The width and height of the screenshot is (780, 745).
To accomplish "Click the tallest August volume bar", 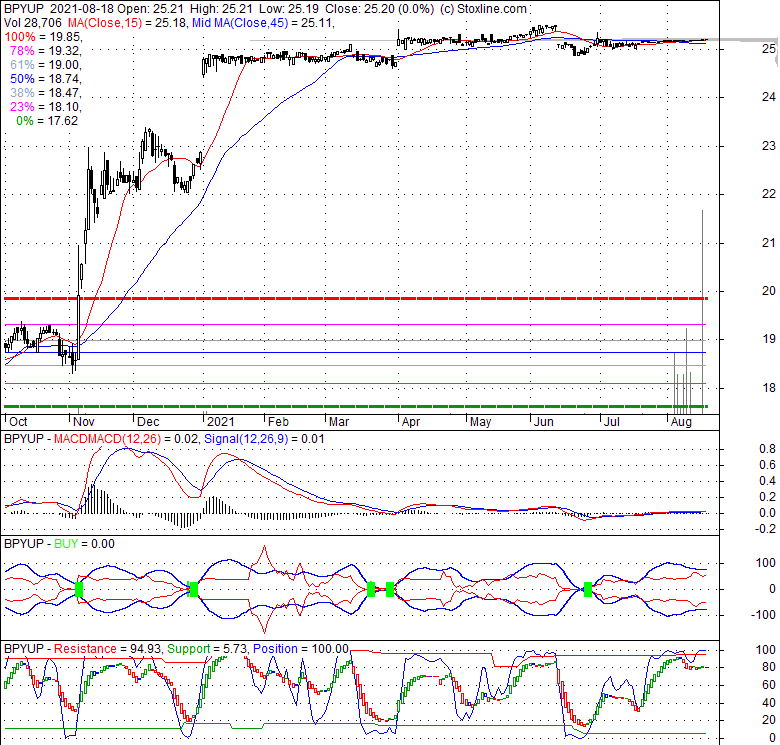I will (702, 312).
